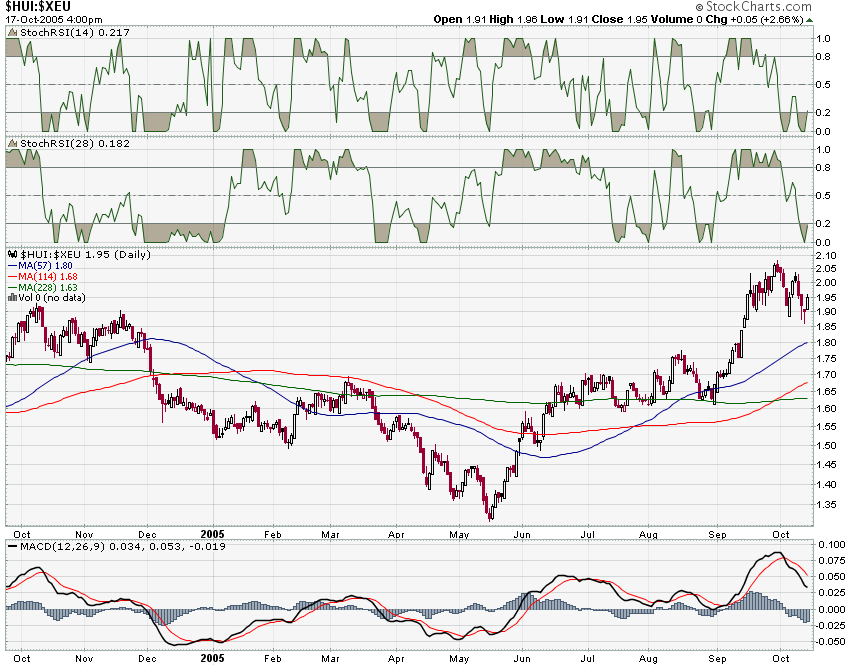Click the copyright symbol before StockCharts.com

pyautogui.click(x=697, y=7)
